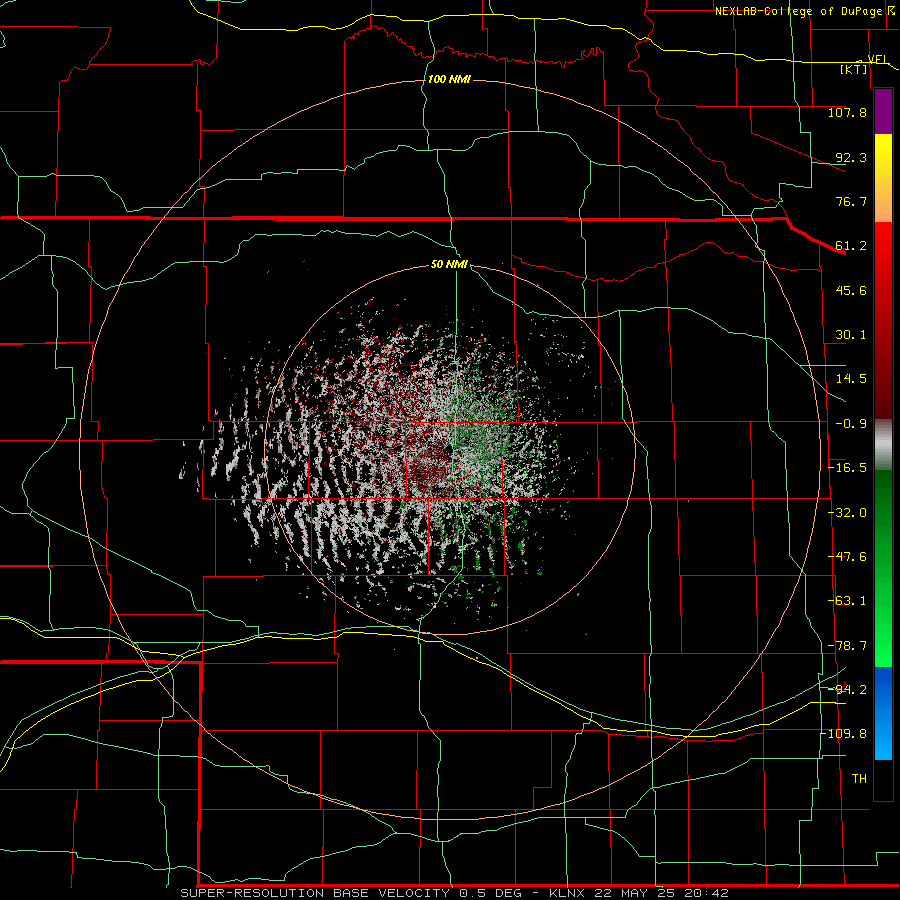Click the 92.3 velocity scale value
This screenshot has height=900, width=900.
click(x=851, y=157)
